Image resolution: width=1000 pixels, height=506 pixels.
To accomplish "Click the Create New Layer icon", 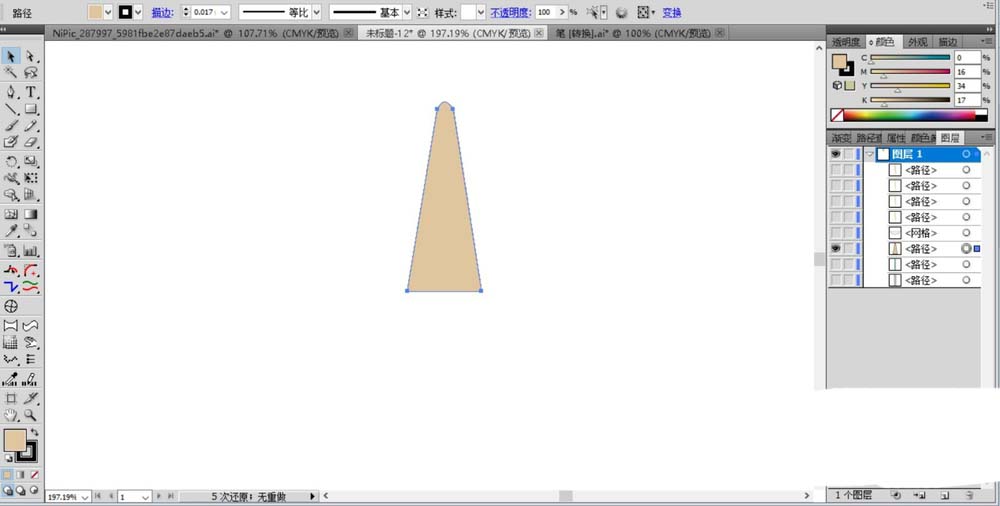I will click(945, 495).
